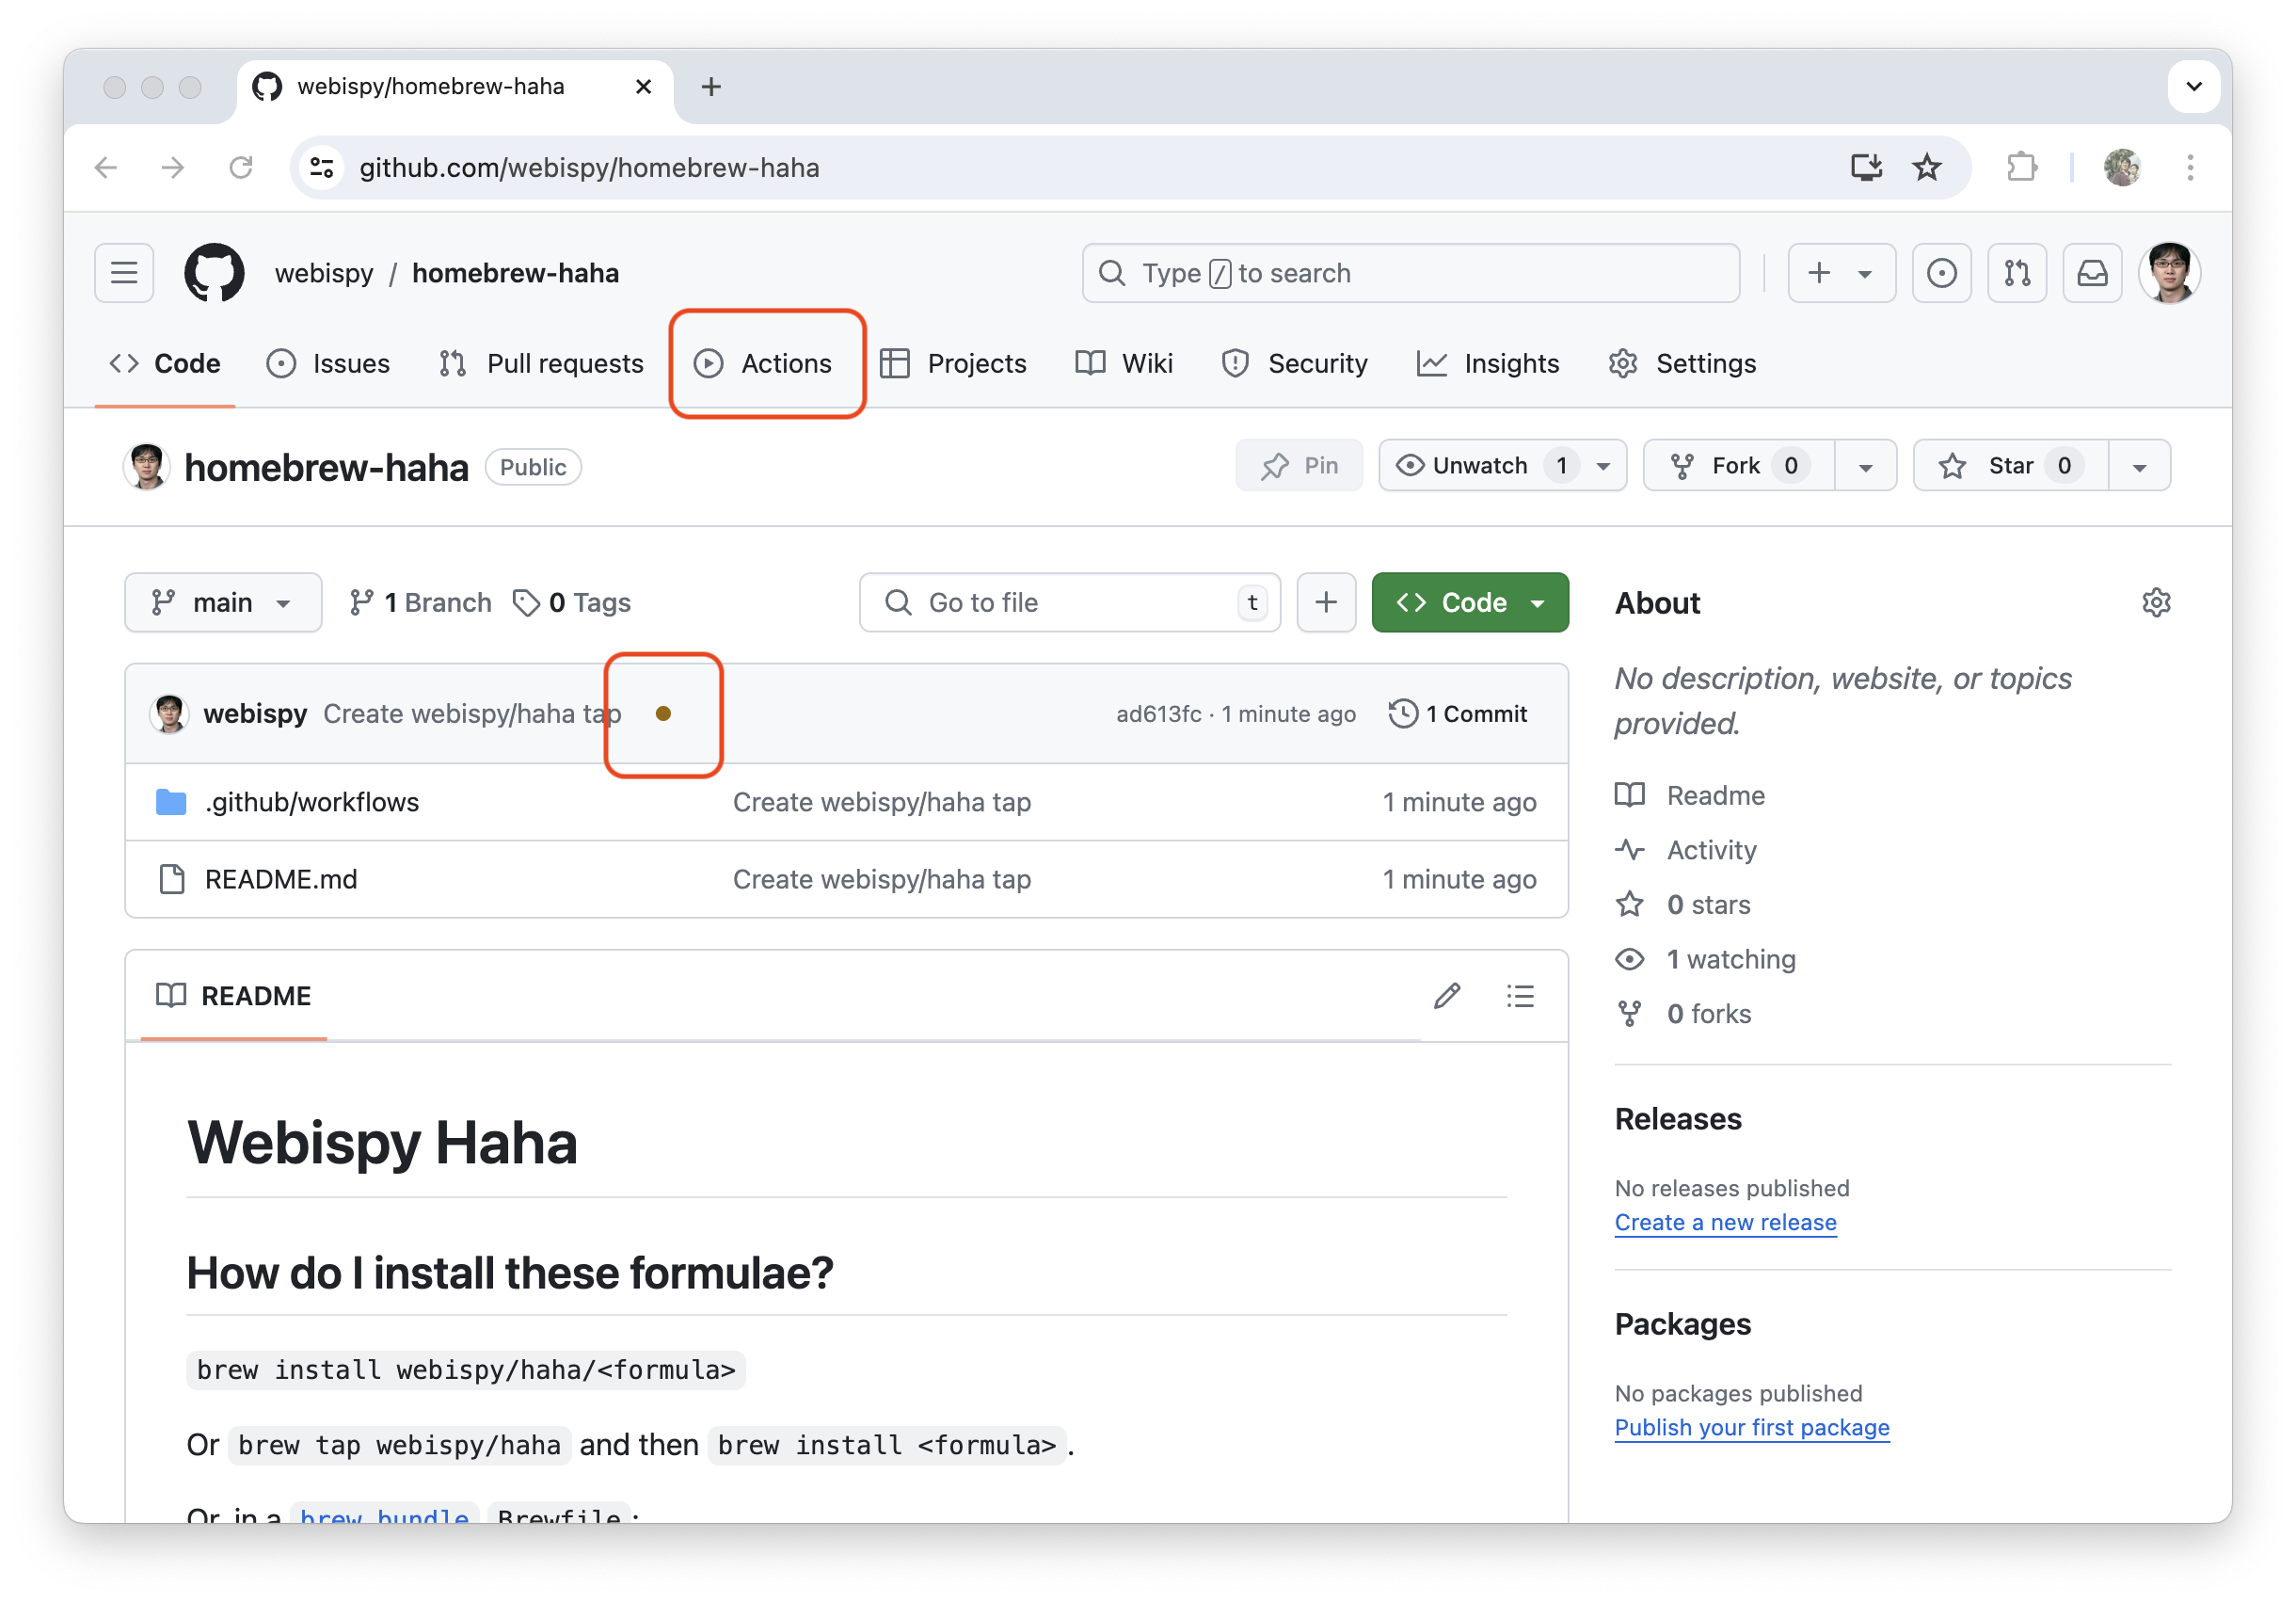Viewport: 2296px width, 1602px height.
Task: Click the browser reload button
Action: coord(241,167)
